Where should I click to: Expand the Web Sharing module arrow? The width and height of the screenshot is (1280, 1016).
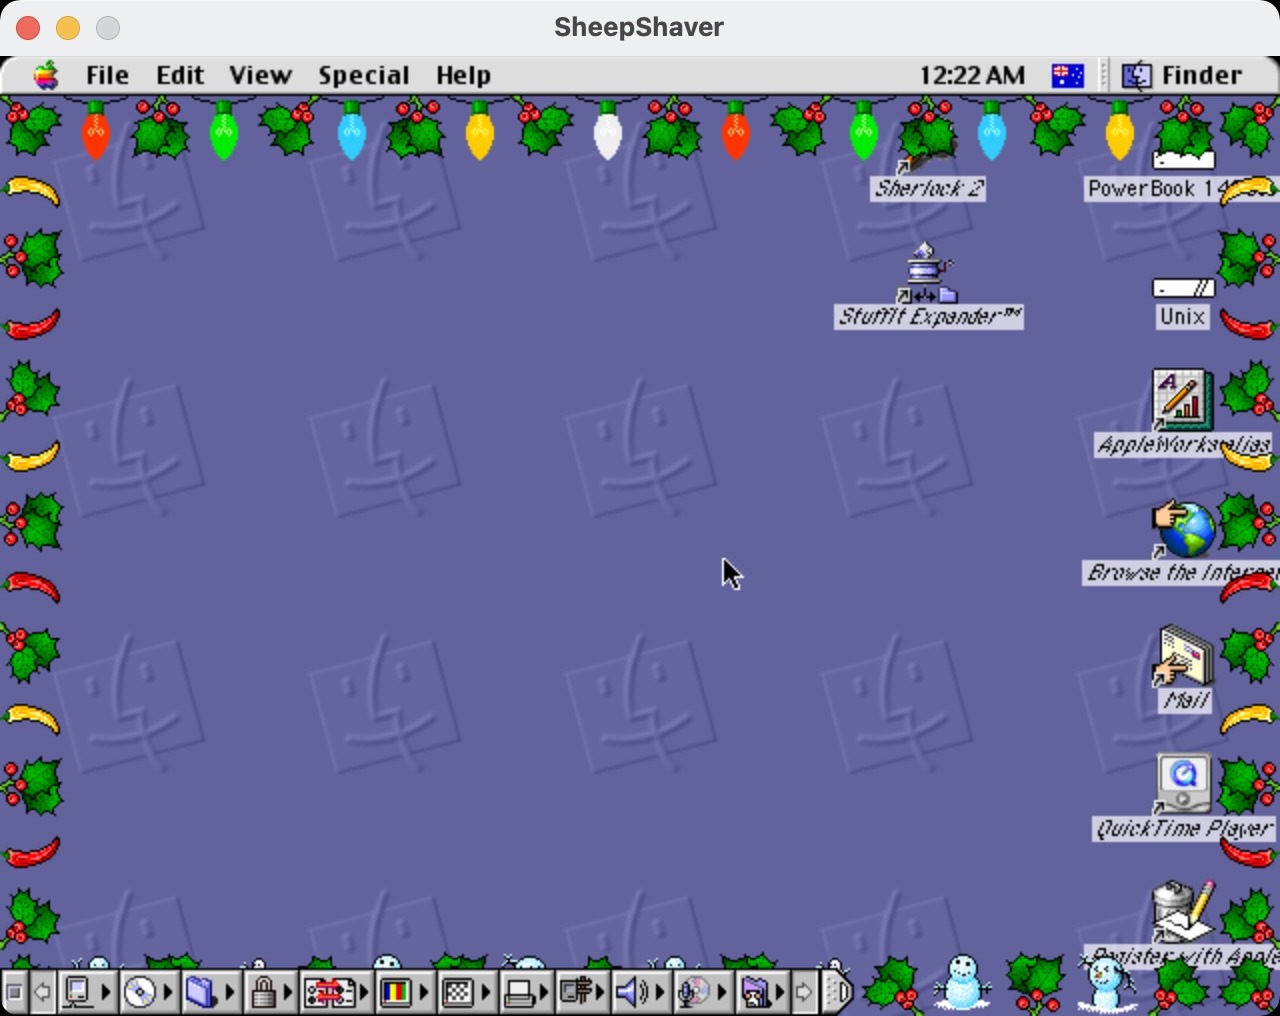pos(781,992)
